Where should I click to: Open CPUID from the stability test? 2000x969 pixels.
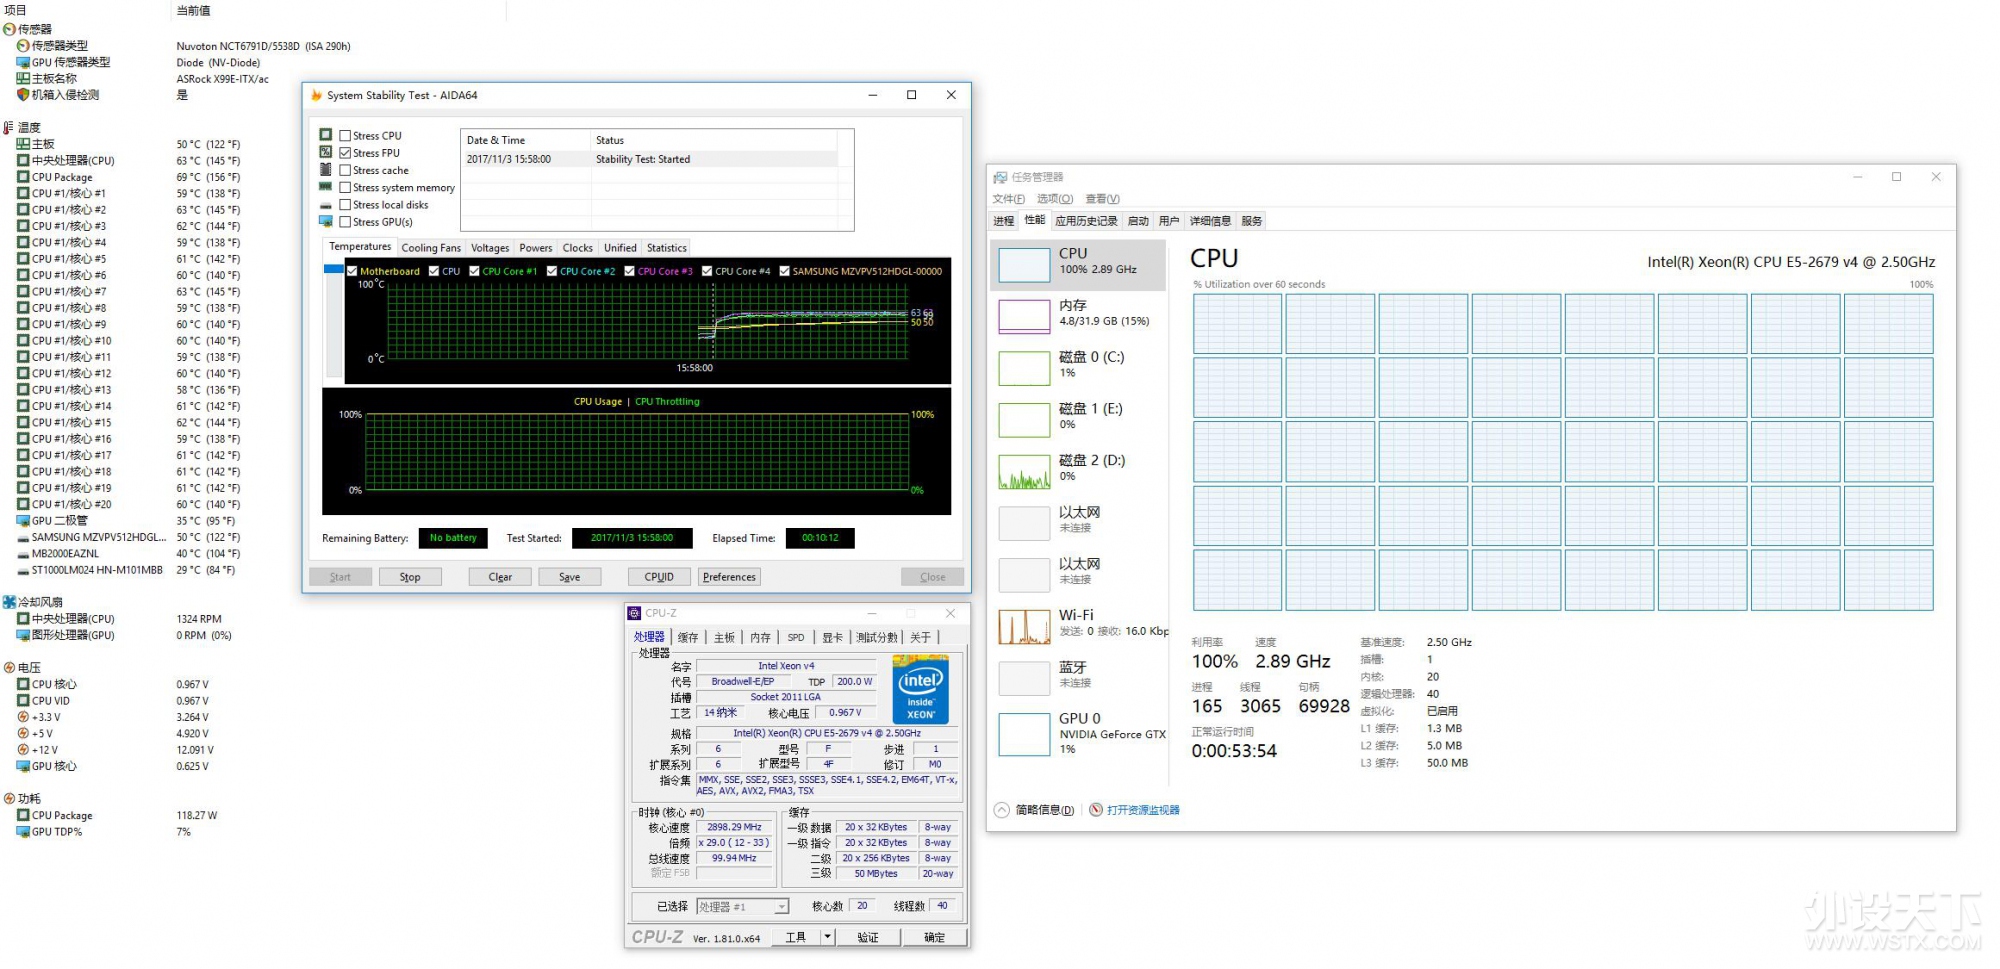pos(659,577)
